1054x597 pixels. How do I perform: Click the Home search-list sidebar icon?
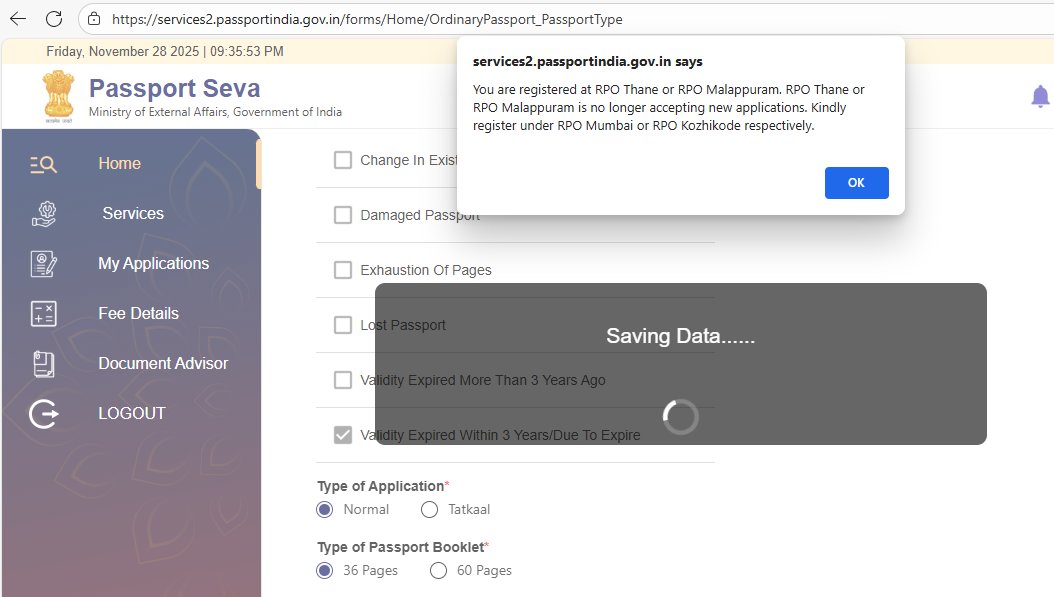[x=43, y=163]
